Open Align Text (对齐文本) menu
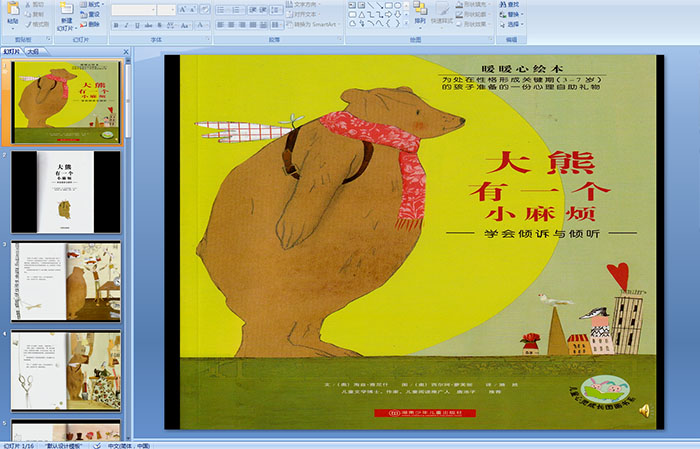Image resolution: width=700 pixels, height=449 pixels. tap(304, 14)
